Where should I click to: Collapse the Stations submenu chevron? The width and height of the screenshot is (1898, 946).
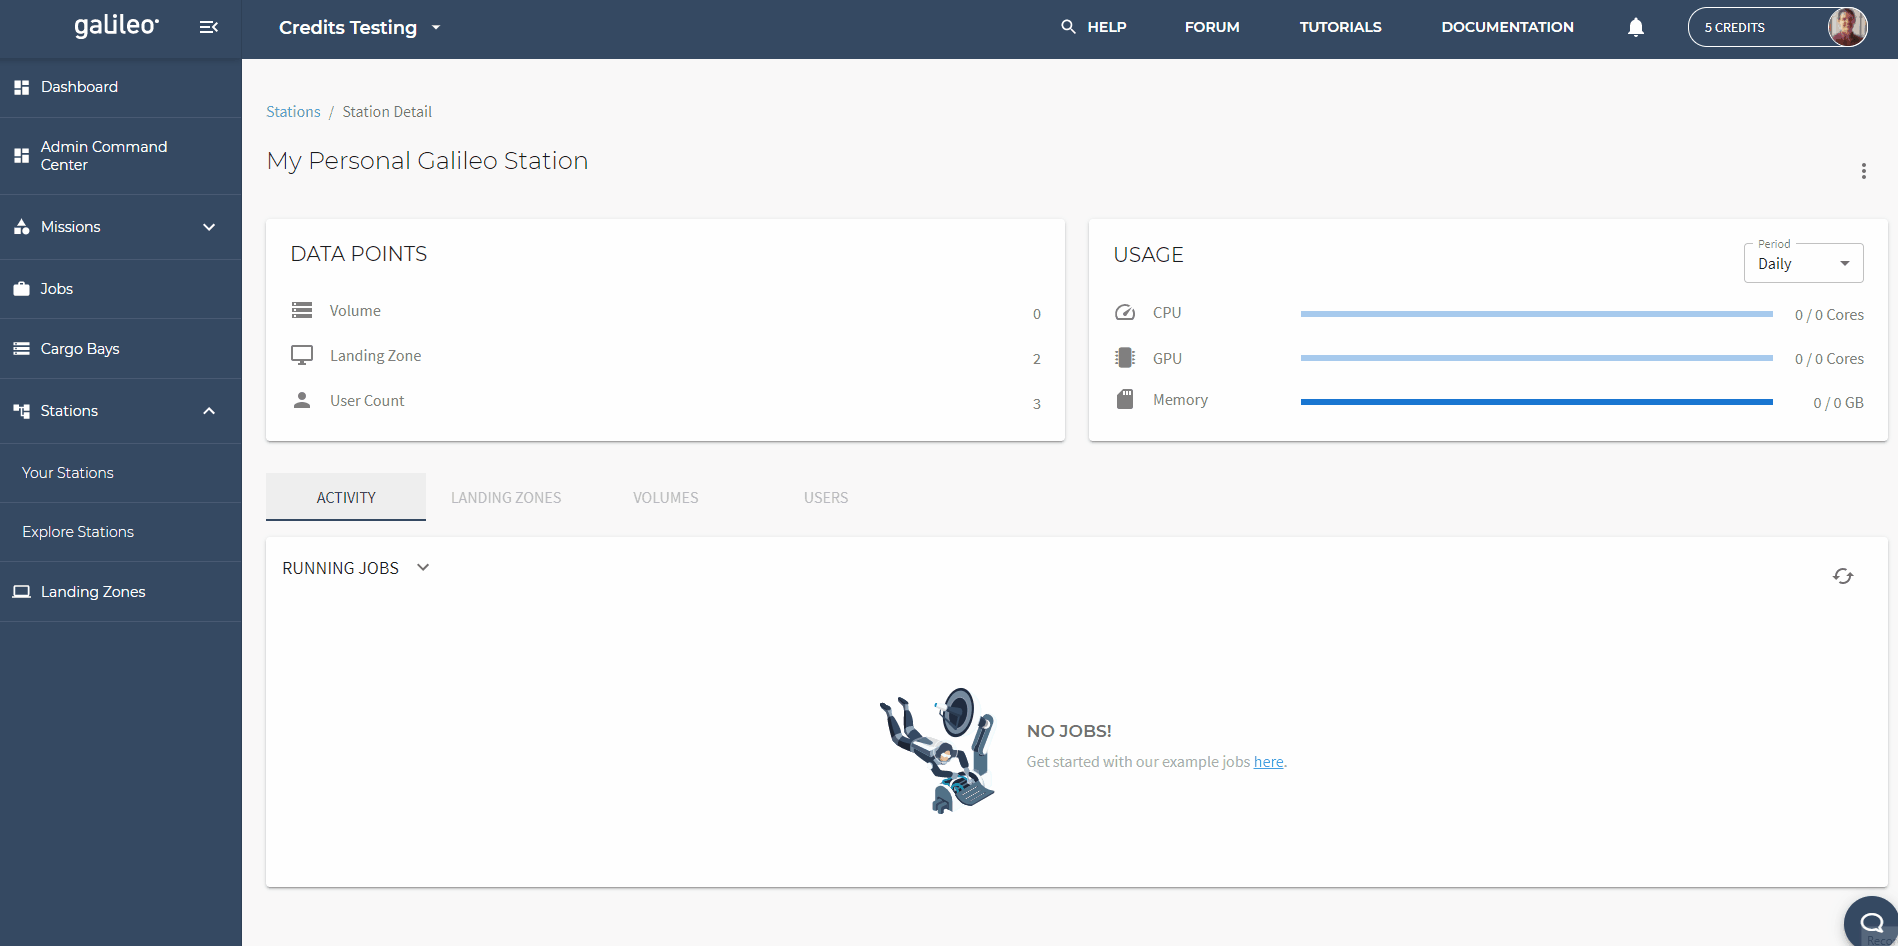click(209, 411)
